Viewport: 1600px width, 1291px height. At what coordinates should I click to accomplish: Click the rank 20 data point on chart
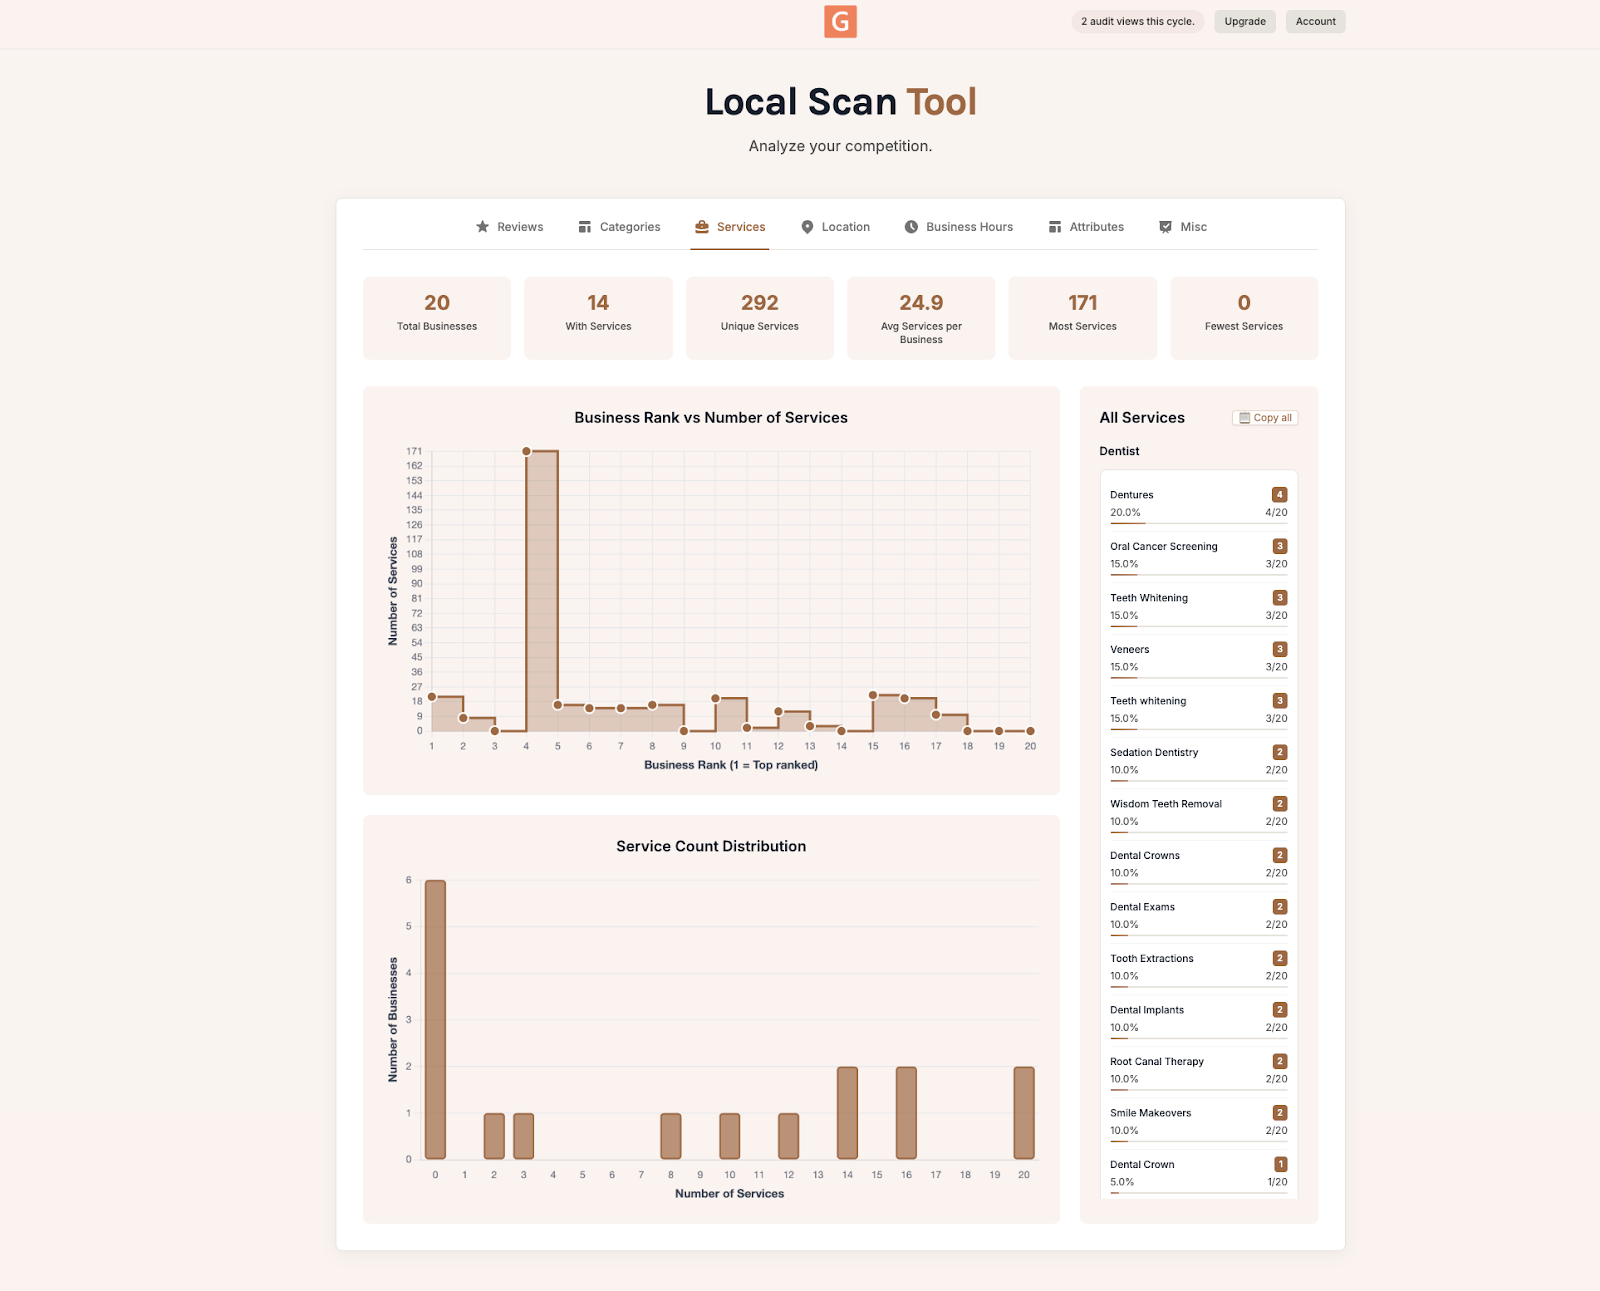[1030, 731]
